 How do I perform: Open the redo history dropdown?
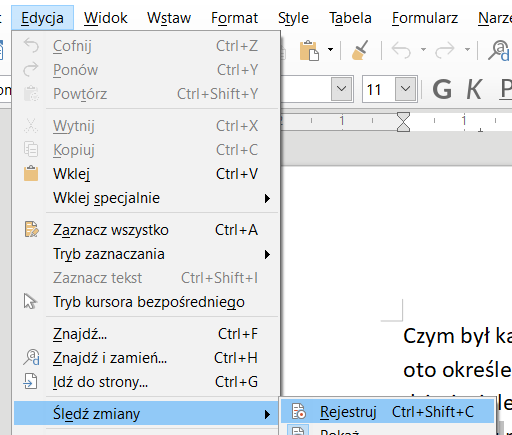467,50
